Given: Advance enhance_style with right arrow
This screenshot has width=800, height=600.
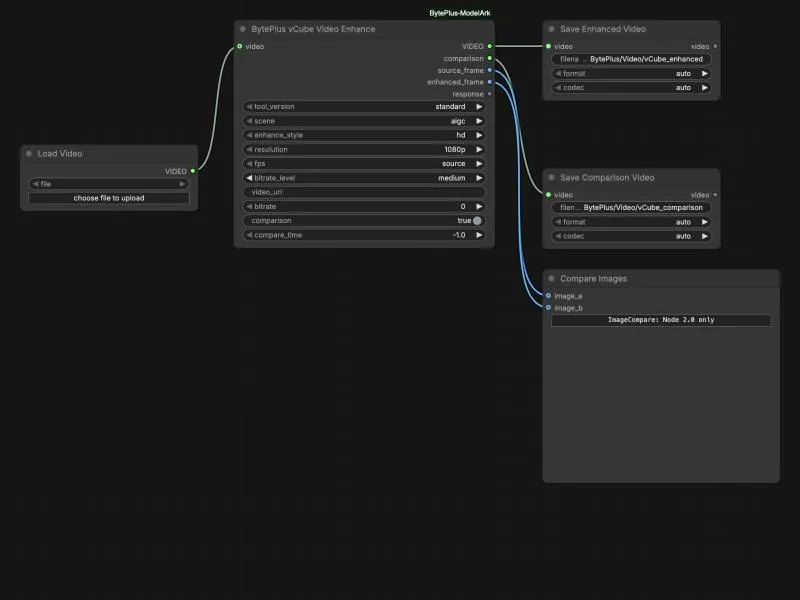Looking at the screenshot, I should 479,135.
